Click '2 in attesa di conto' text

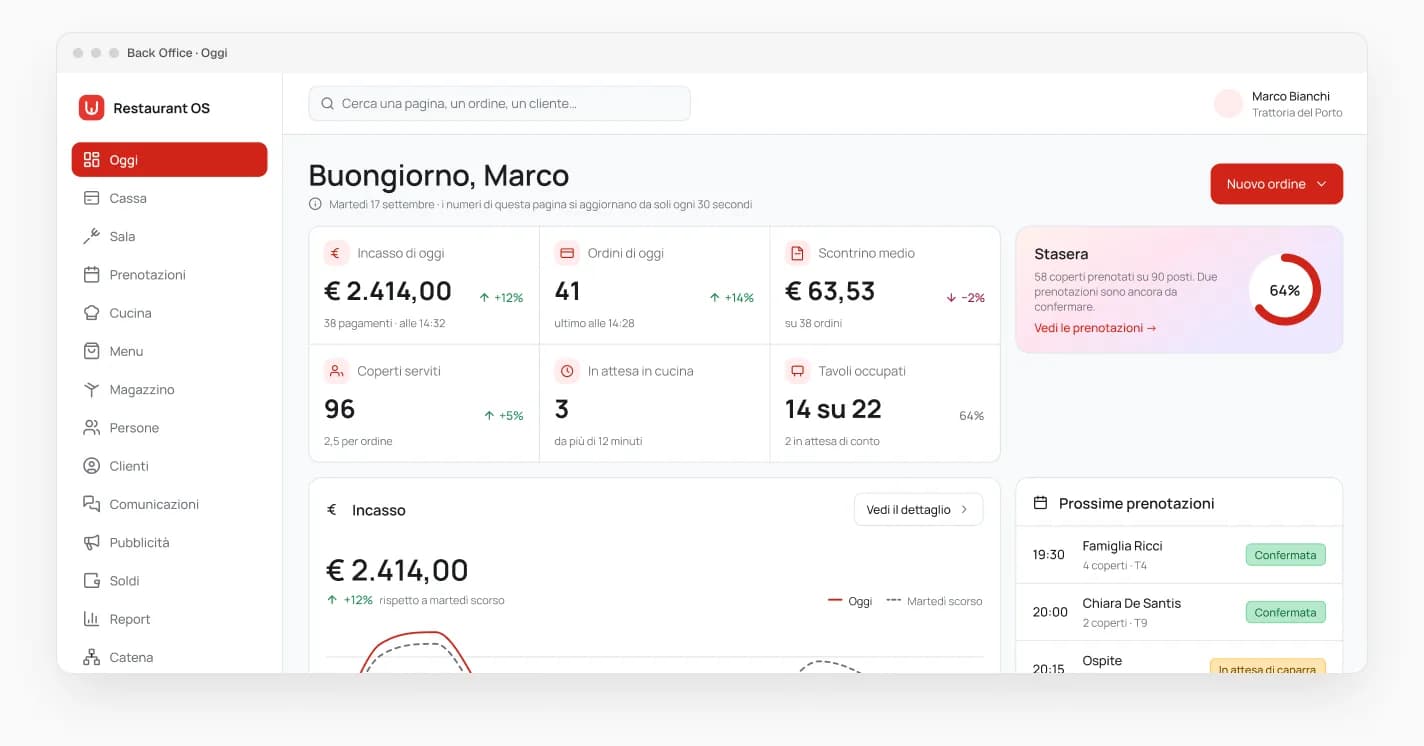tap(832, 441)
